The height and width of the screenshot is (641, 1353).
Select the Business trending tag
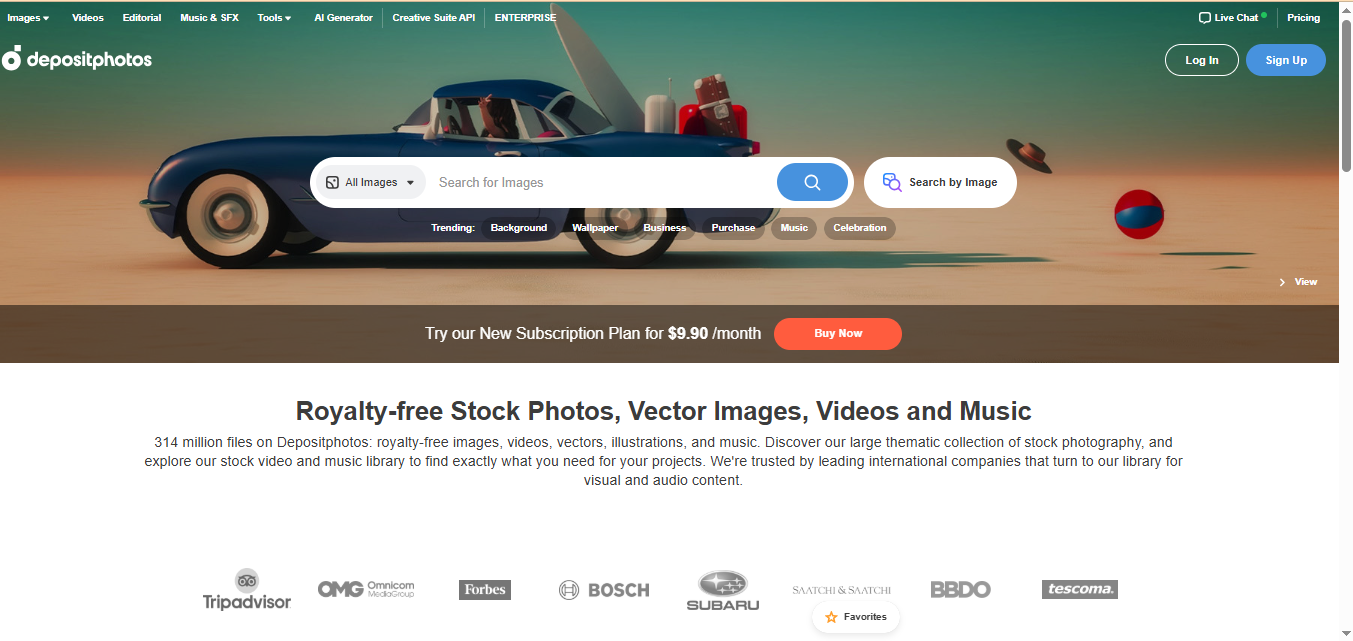665,228
